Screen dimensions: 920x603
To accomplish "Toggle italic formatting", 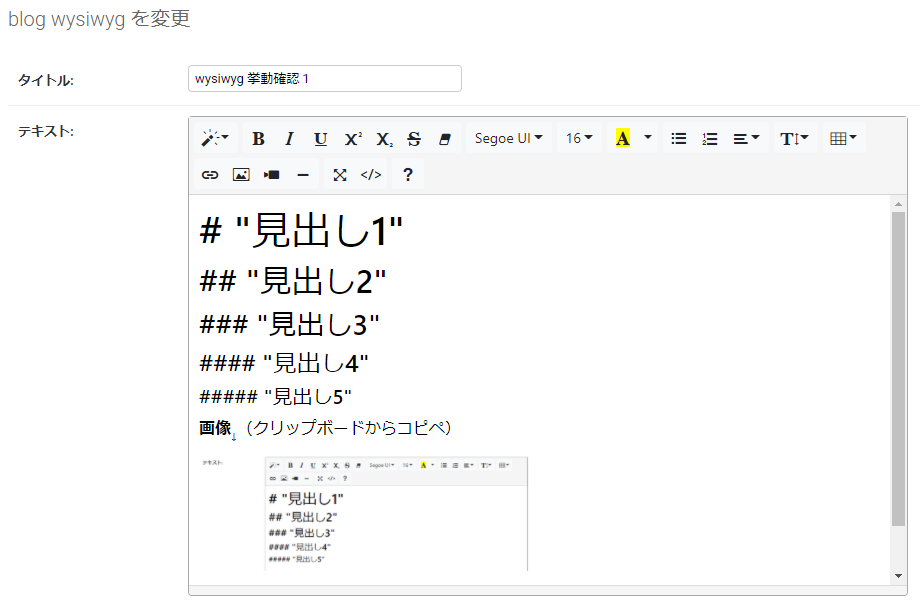I will [289, 138].
